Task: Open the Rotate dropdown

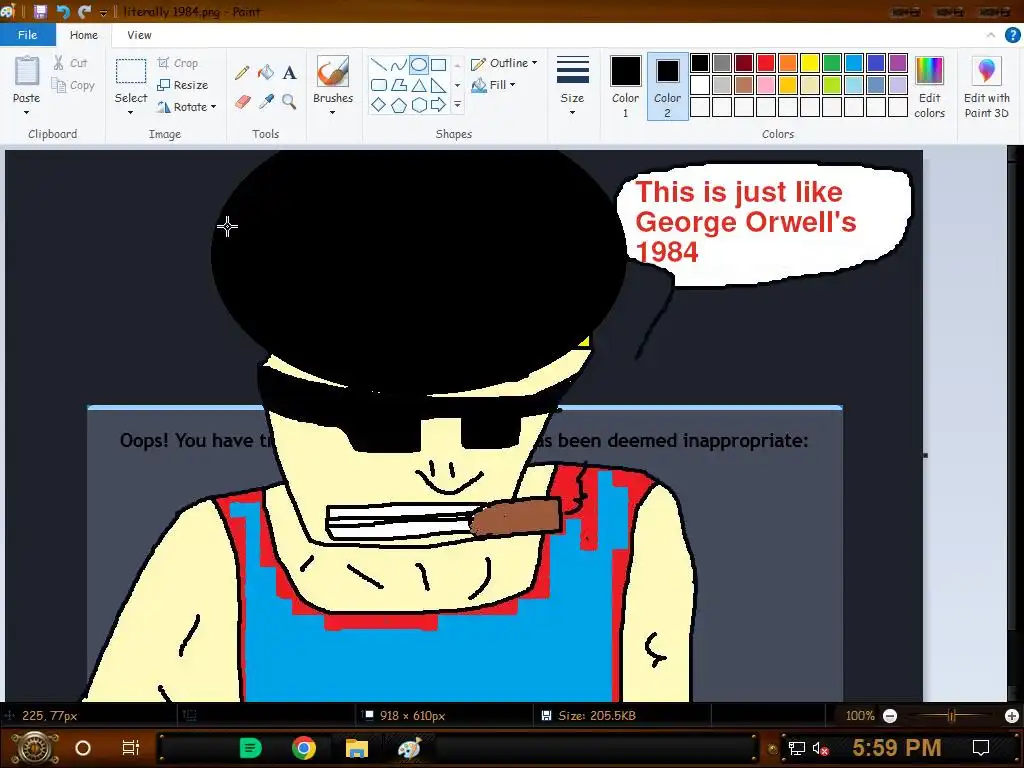Action: tap(186, 106)
